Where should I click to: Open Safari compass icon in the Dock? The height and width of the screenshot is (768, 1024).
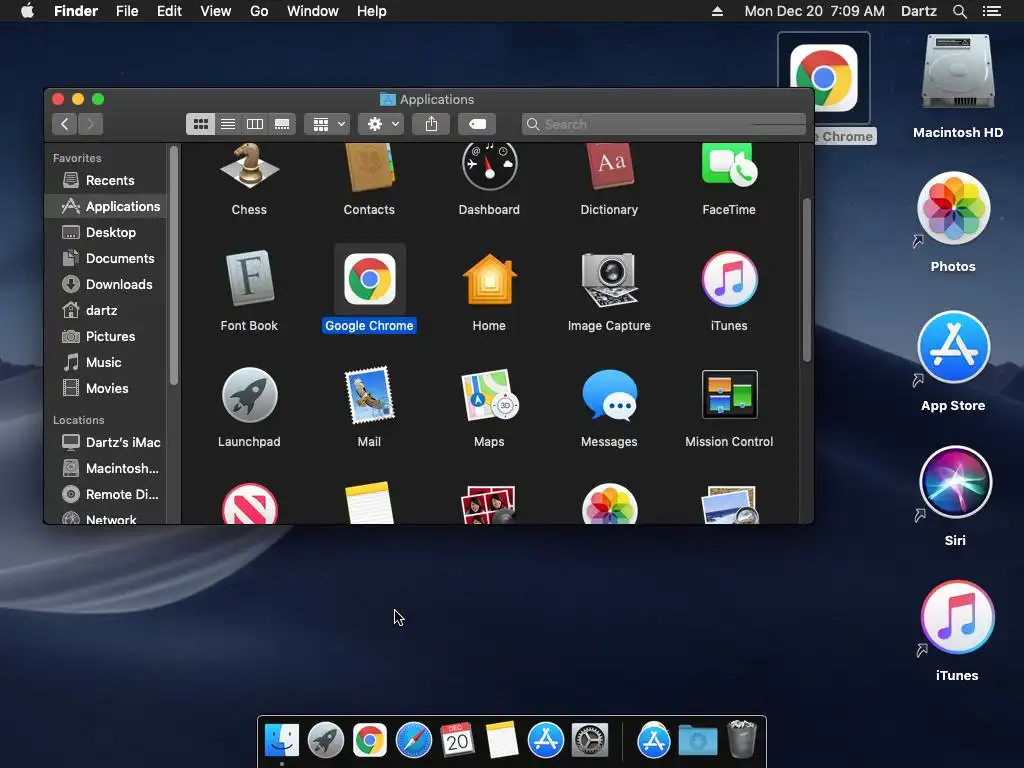tap(413, 741)
